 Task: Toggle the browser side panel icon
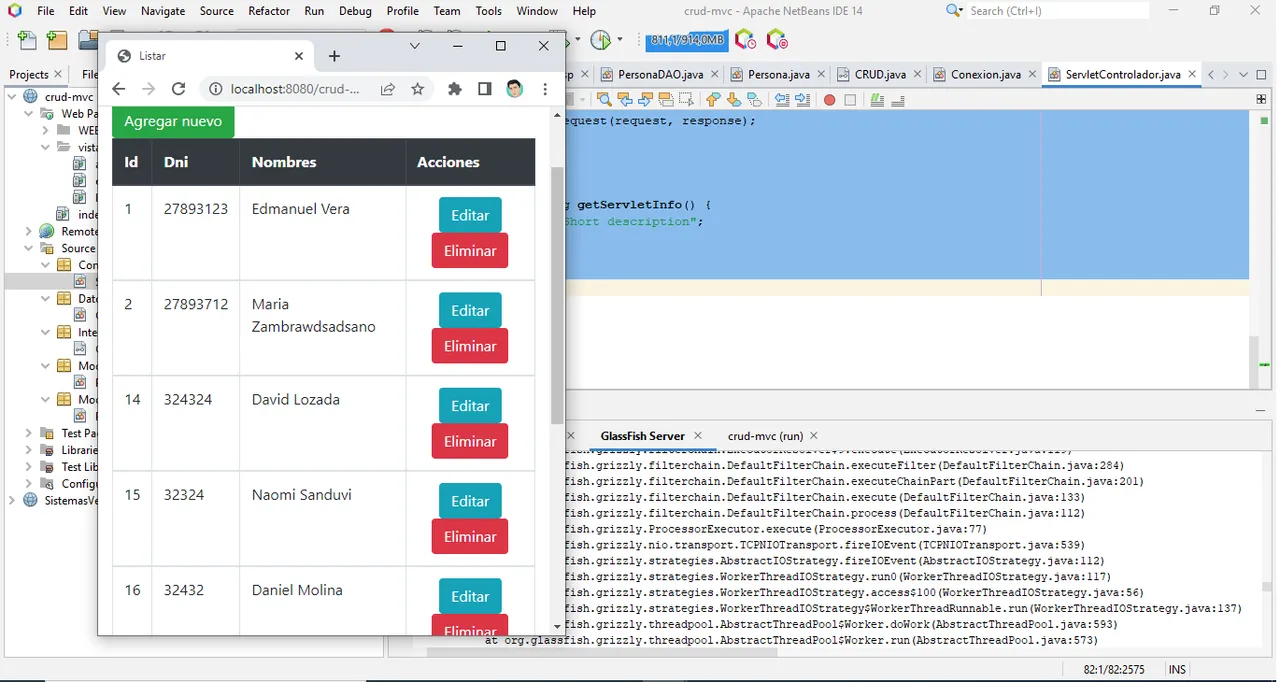[x=485, y=89]
